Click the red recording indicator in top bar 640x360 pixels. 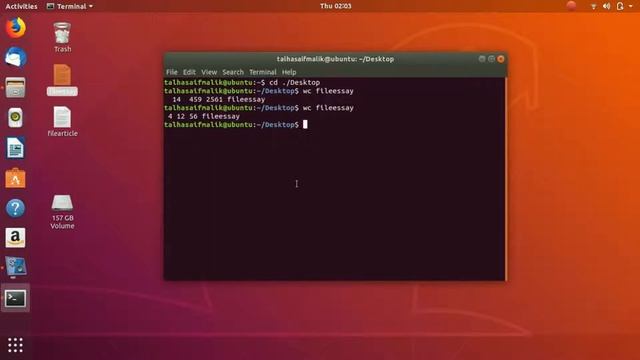[571, 6]
